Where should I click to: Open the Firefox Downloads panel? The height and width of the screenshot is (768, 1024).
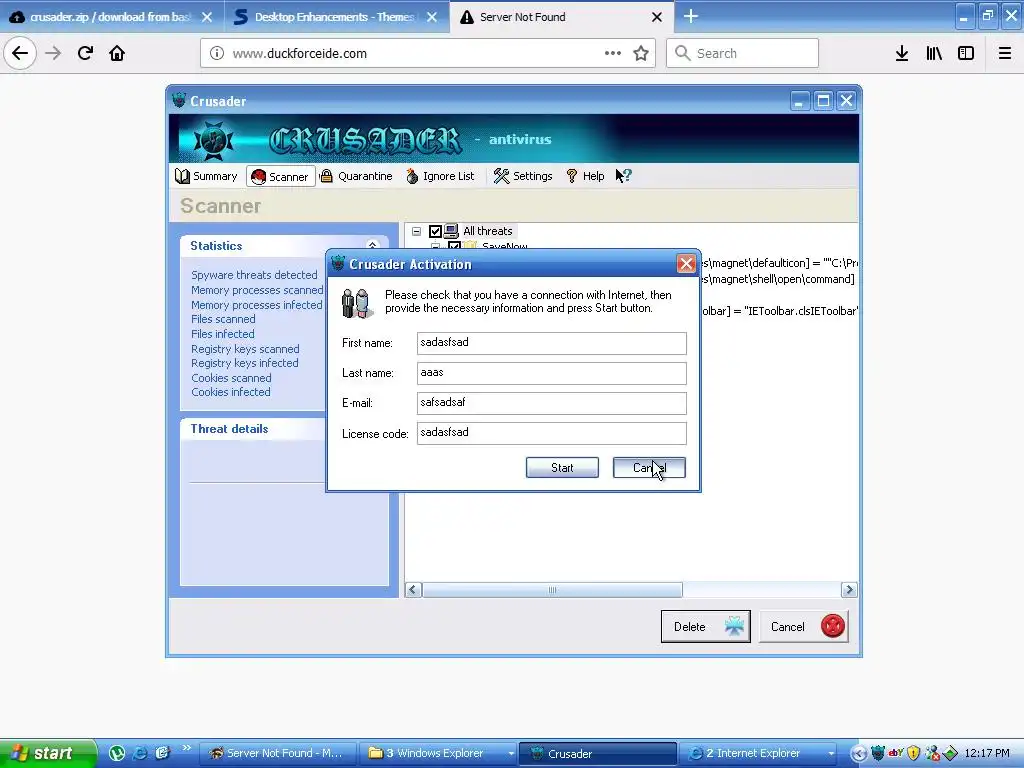pyautogui.click(x=902, y=54)
